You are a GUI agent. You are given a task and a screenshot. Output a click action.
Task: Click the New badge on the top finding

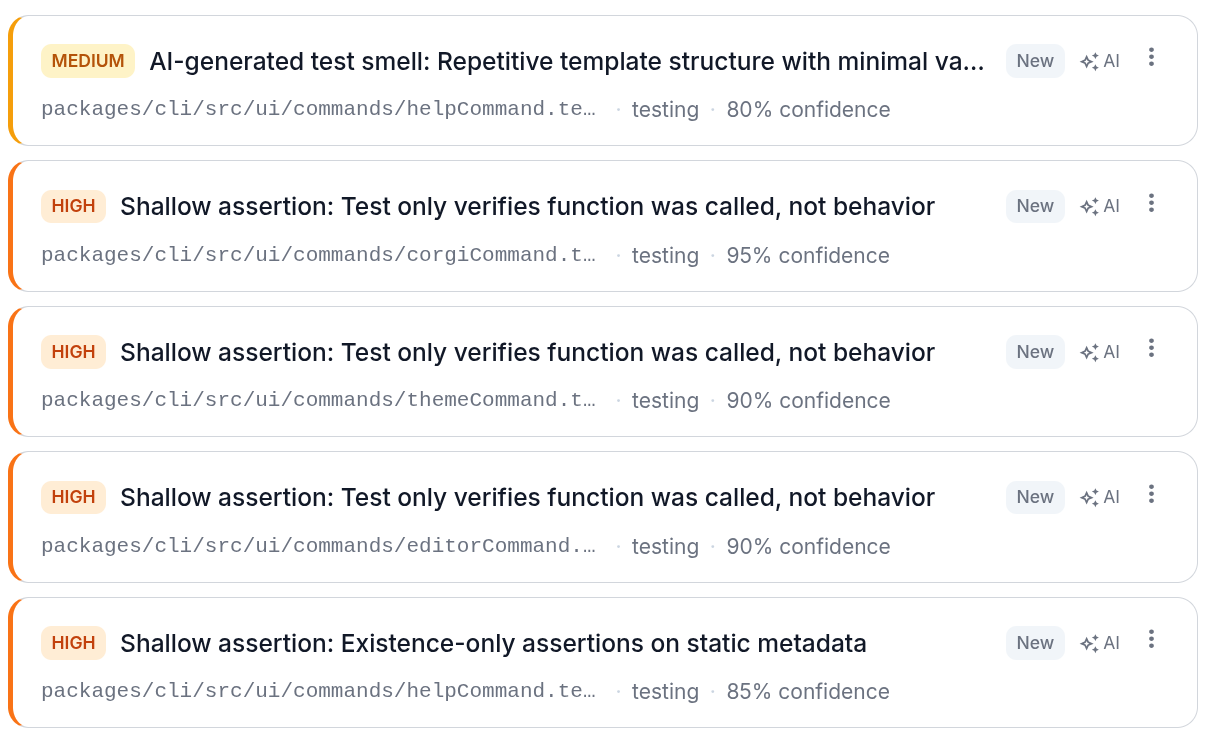pos(1035,60)
